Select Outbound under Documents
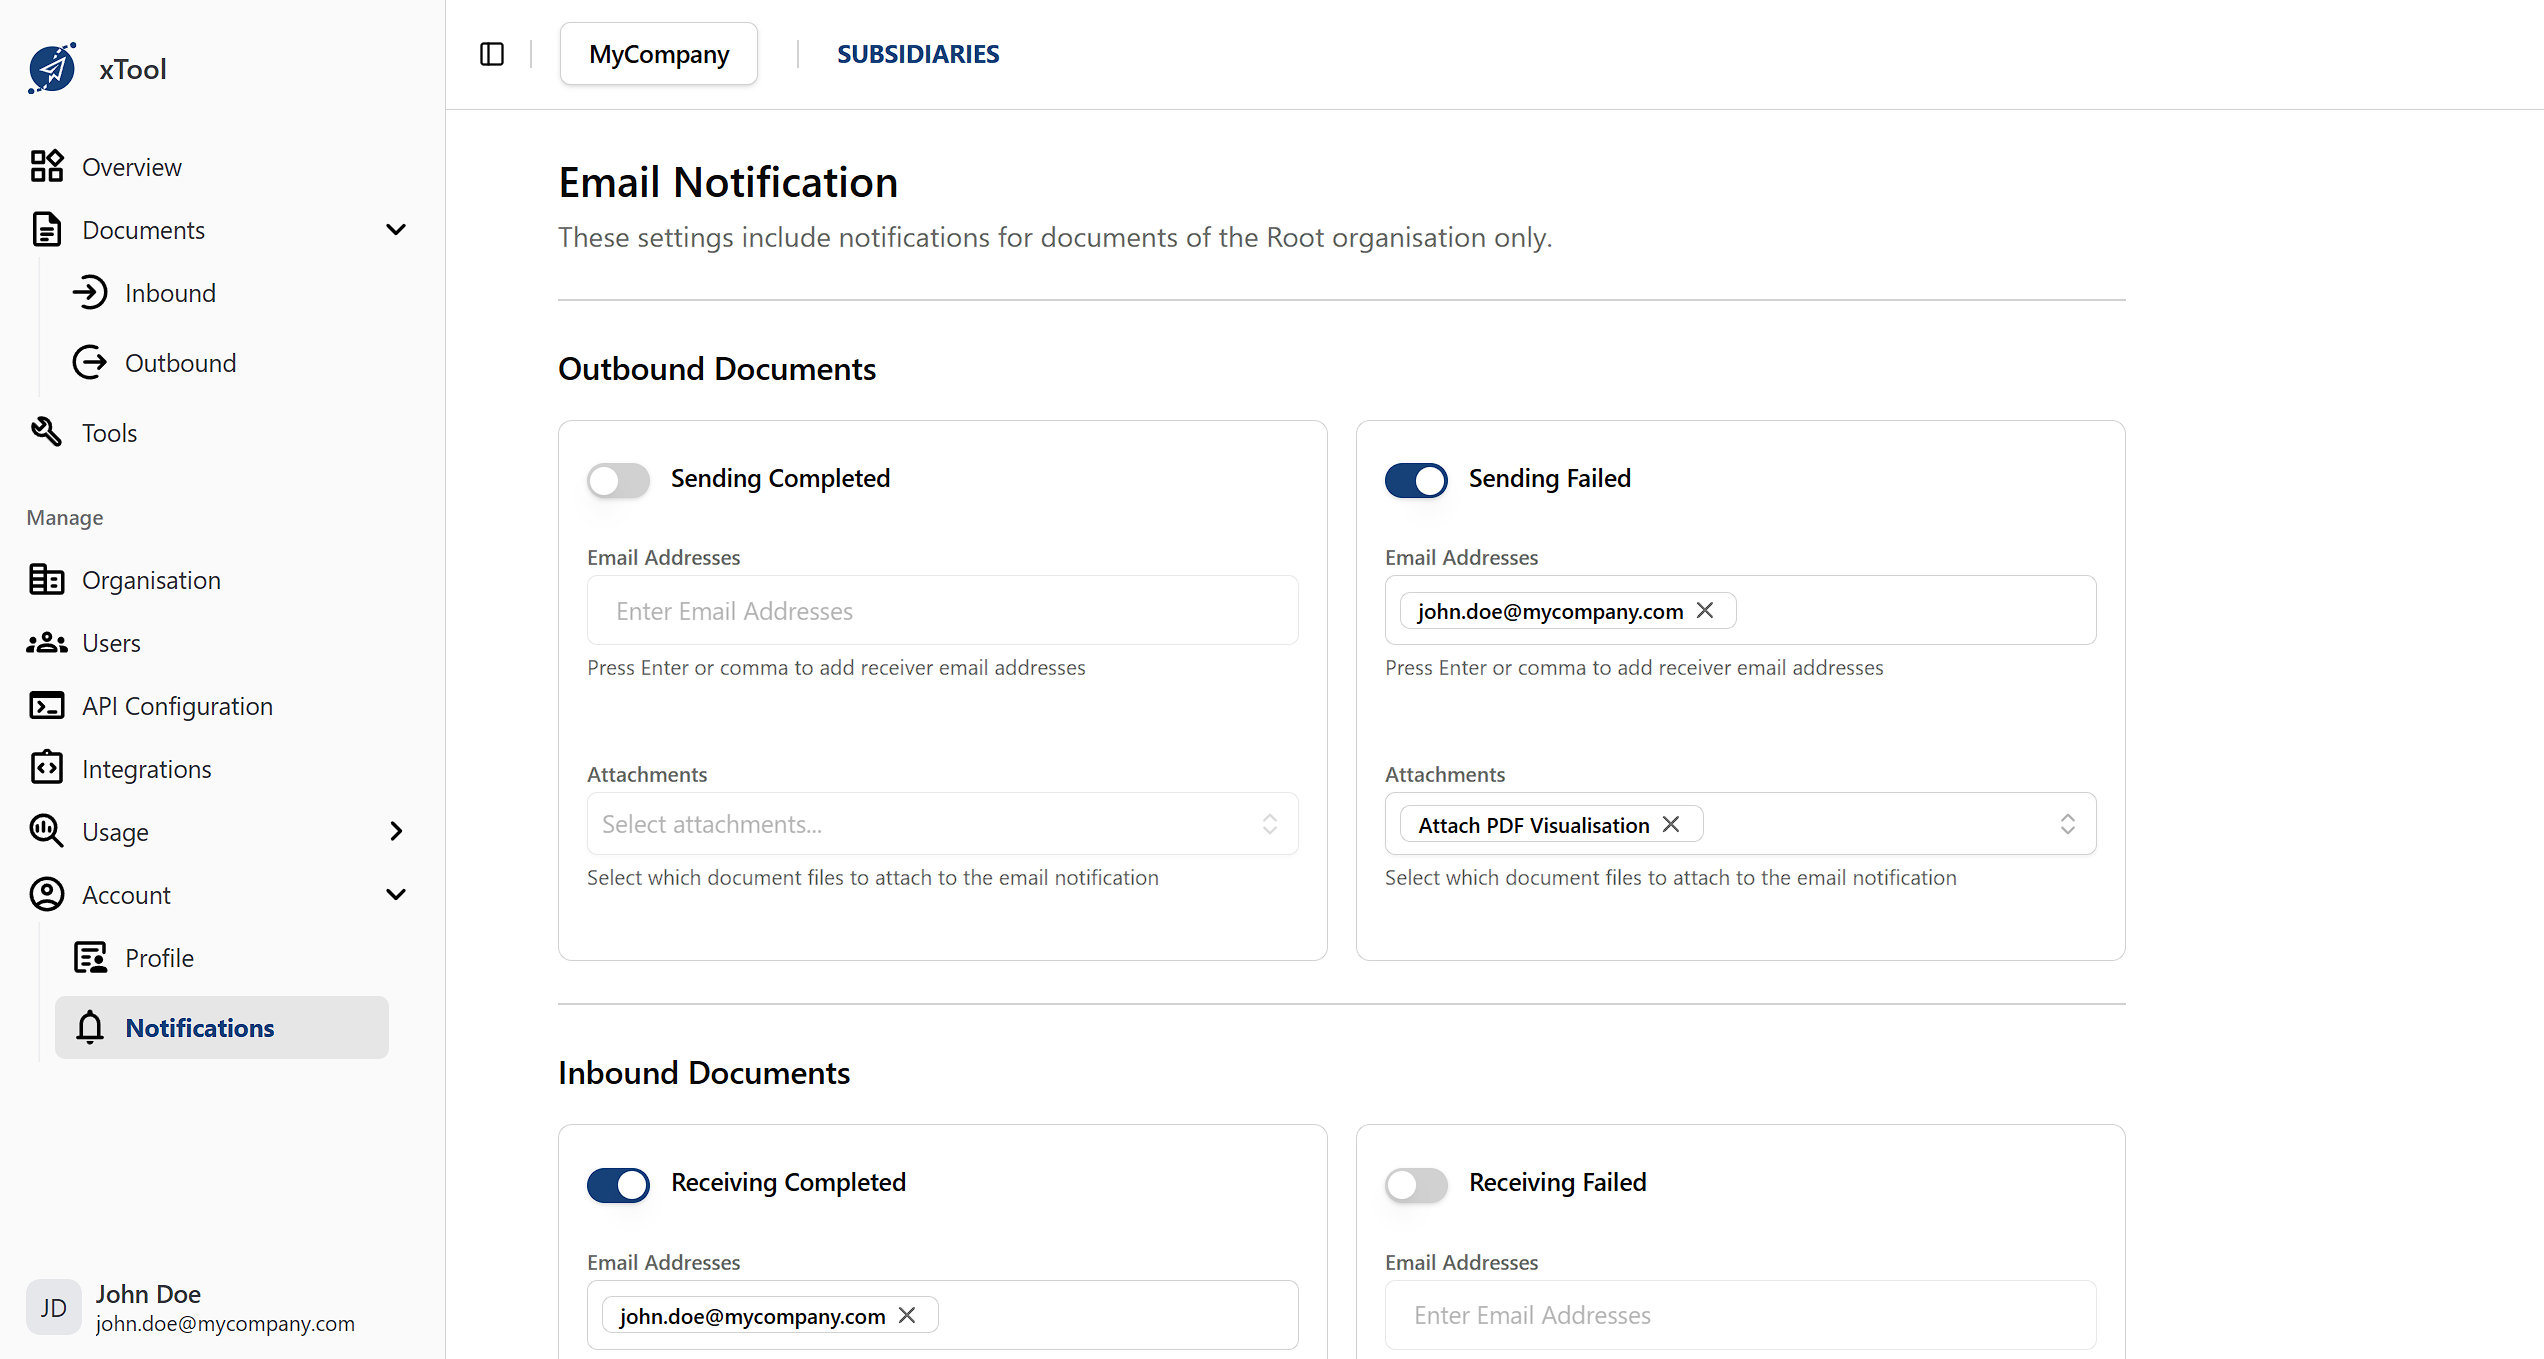This screenshot has width=2544, height=1359. coord(181,362)
